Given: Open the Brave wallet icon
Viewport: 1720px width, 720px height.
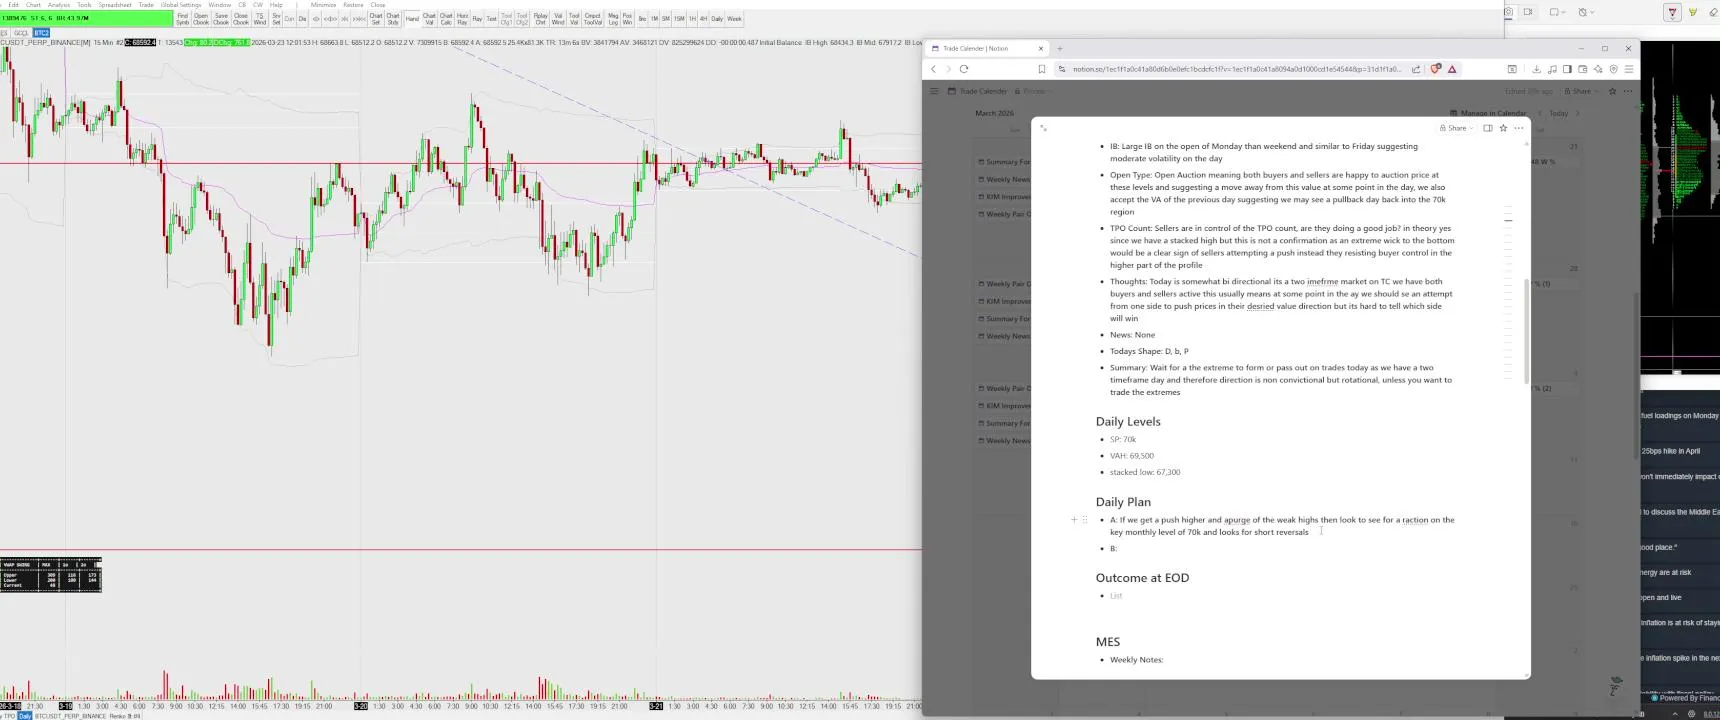Looking at the screenshot, I should (x=1582, y=69).
